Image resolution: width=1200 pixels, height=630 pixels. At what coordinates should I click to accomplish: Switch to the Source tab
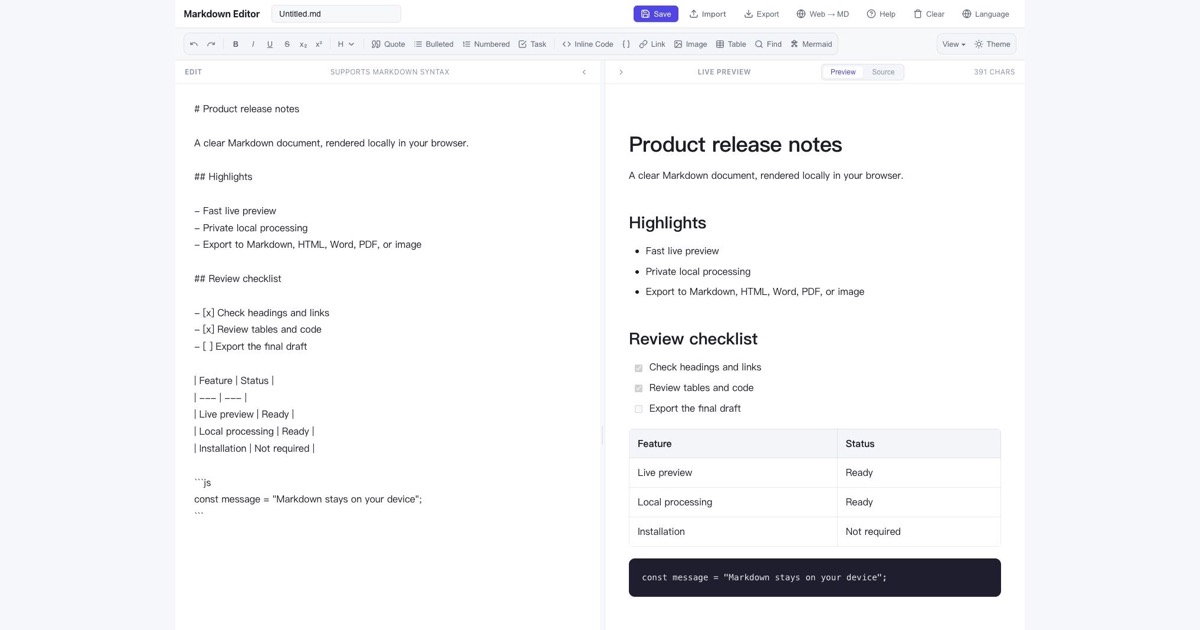(x=883, y=72)
